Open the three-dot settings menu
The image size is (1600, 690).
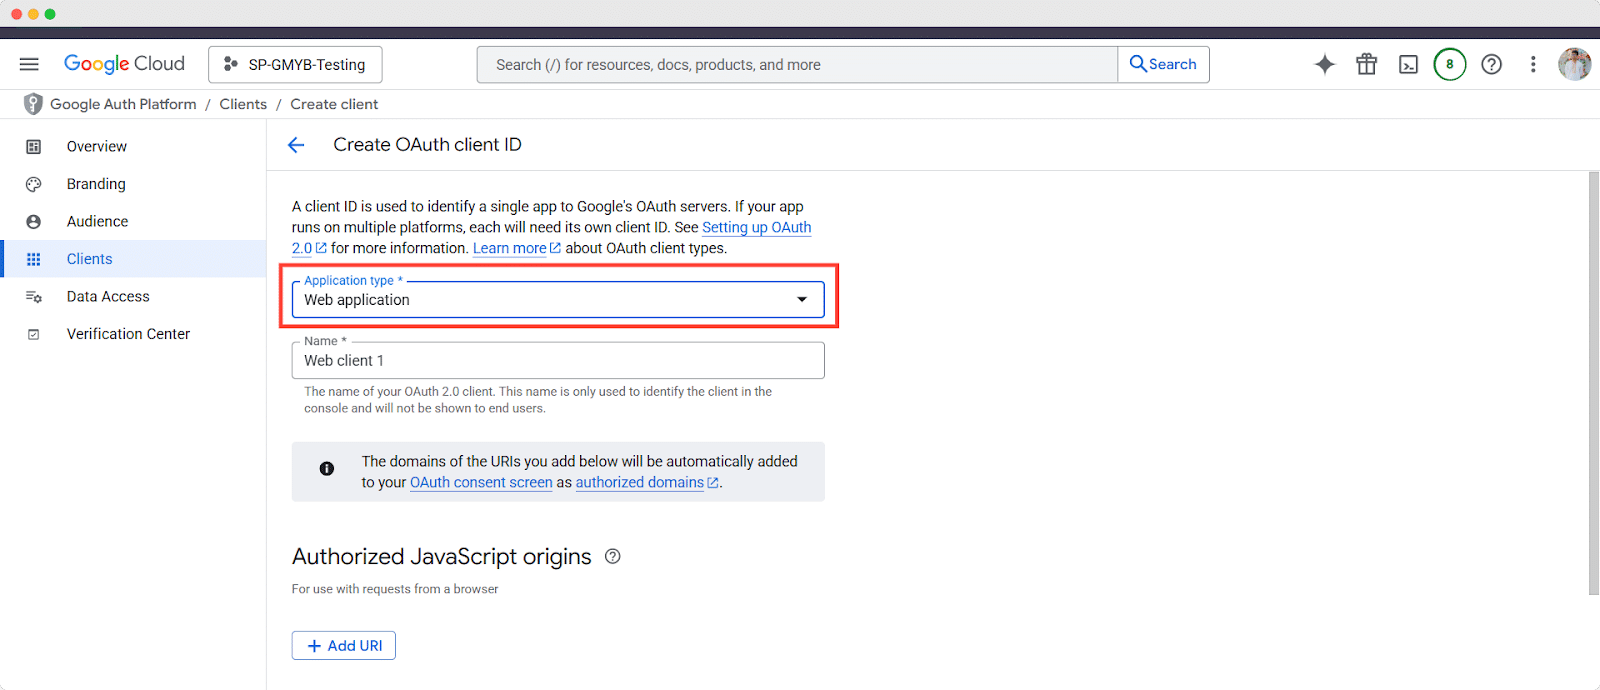tap(1533, 64)
